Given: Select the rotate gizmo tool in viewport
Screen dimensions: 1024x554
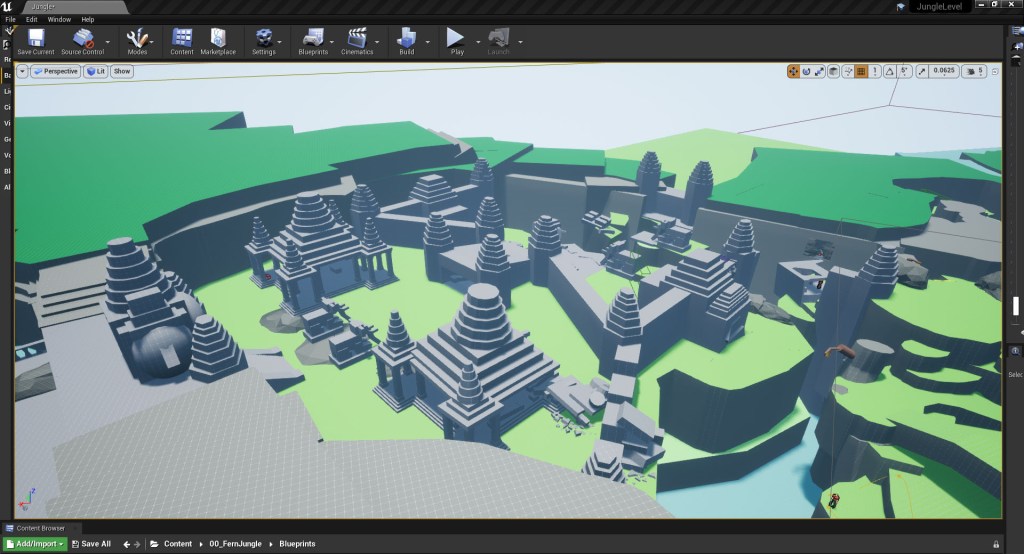Looking at the screenshot, I should [x=806, y=71].
